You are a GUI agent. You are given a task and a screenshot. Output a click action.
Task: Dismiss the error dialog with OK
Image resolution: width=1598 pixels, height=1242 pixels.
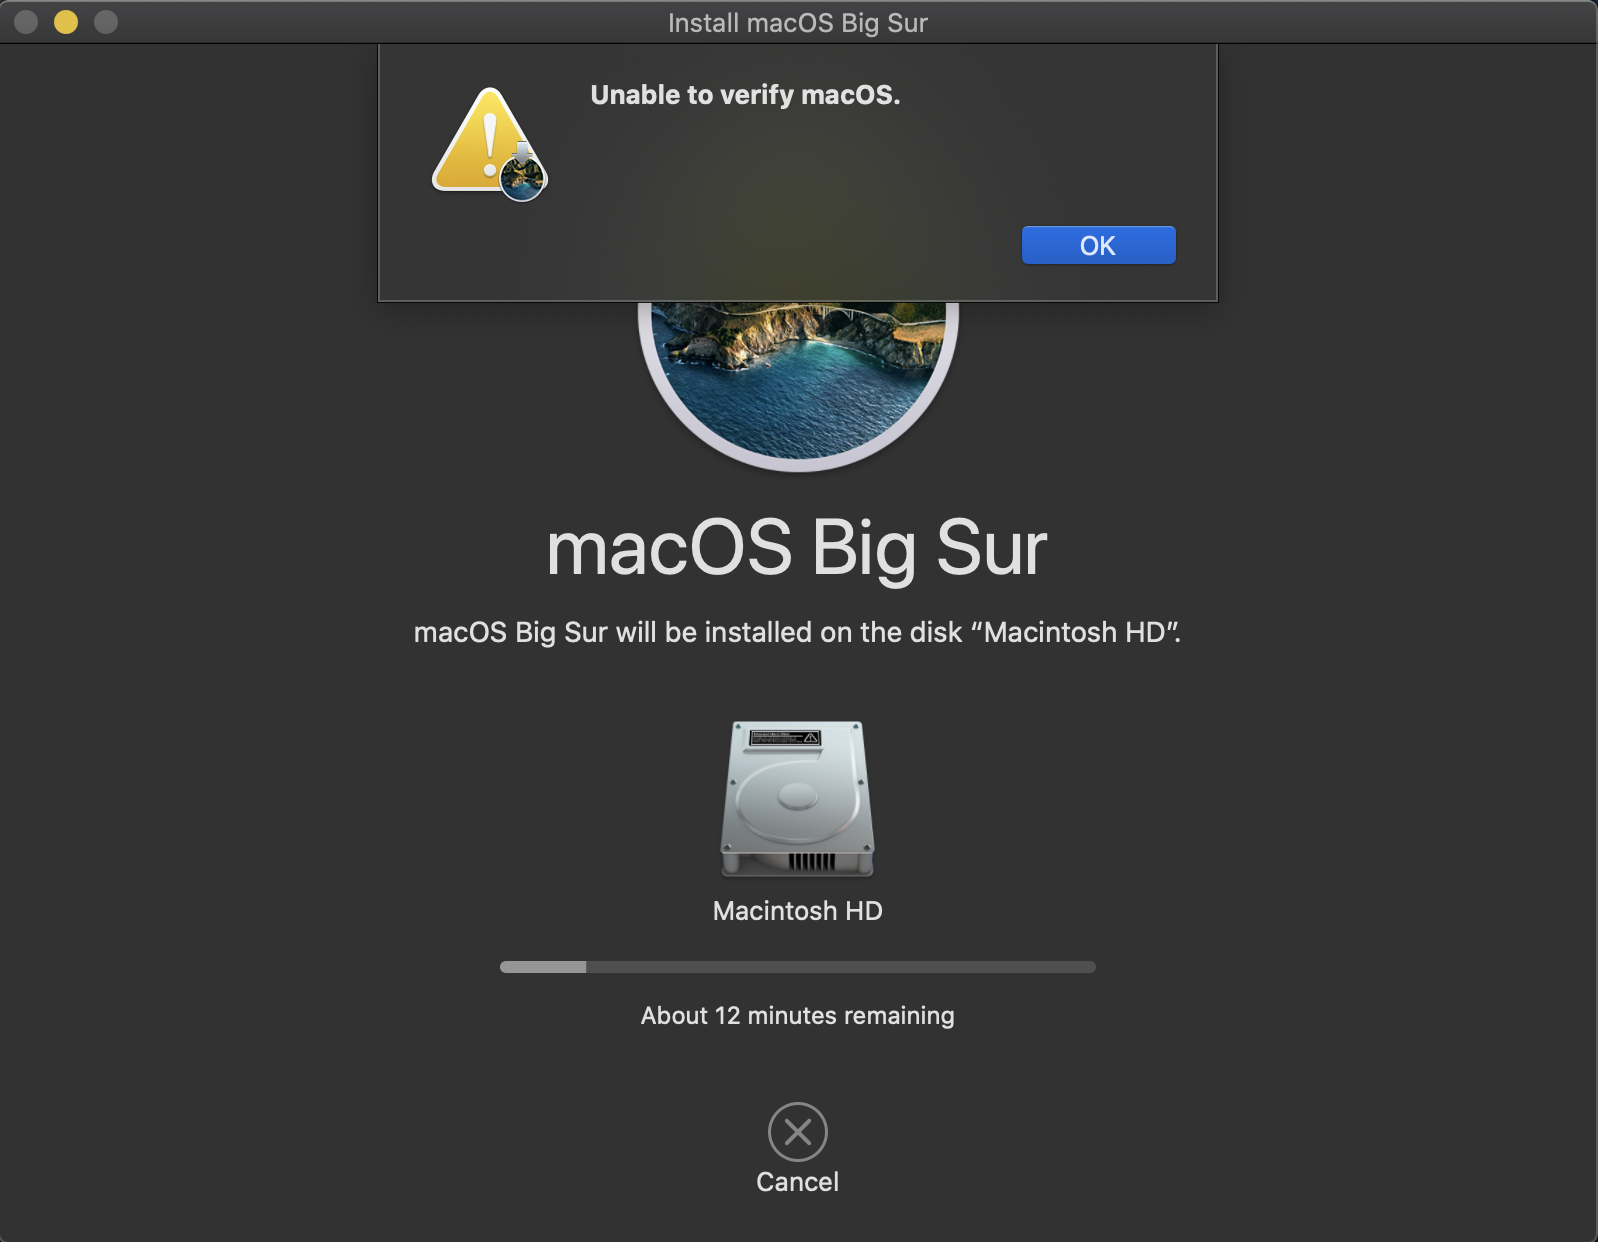point(1098,245)
